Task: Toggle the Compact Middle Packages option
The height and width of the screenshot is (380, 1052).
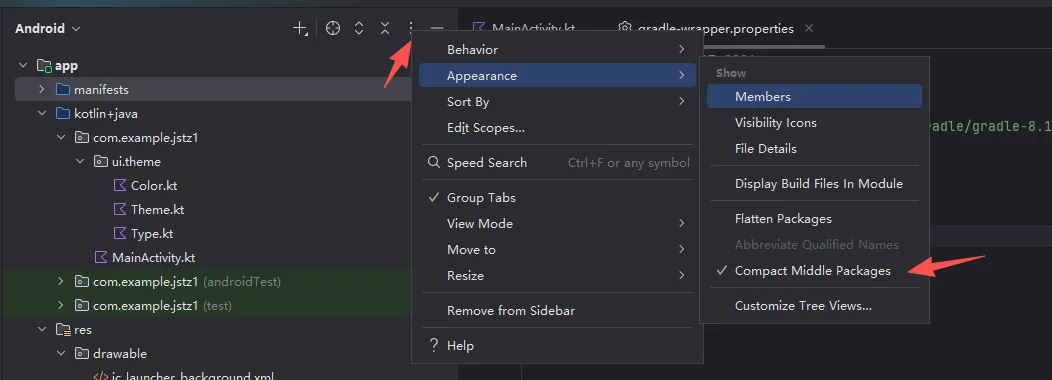Action: pos(814,271)
